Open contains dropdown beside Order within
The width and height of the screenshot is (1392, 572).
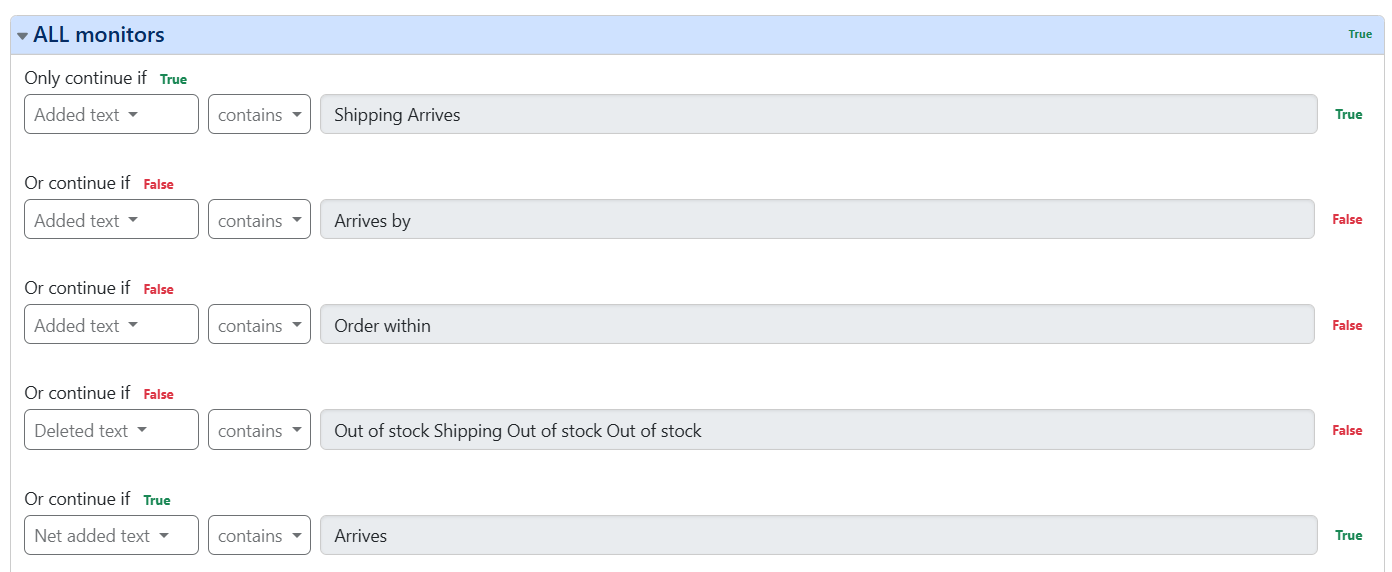pos(259,324)
